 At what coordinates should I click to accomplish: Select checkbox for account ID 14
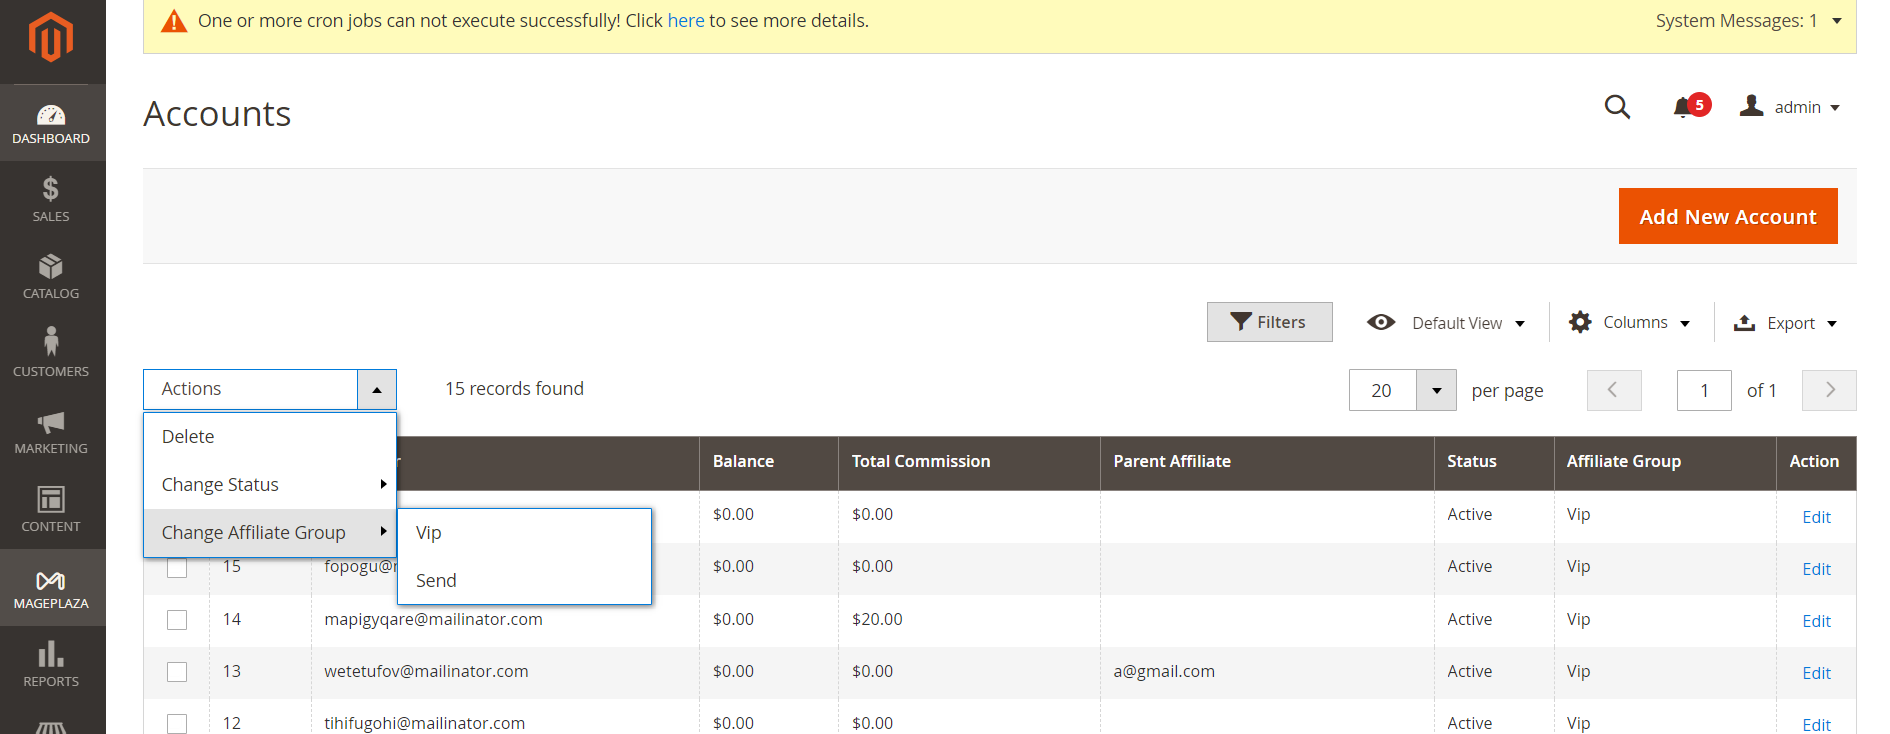177,620
